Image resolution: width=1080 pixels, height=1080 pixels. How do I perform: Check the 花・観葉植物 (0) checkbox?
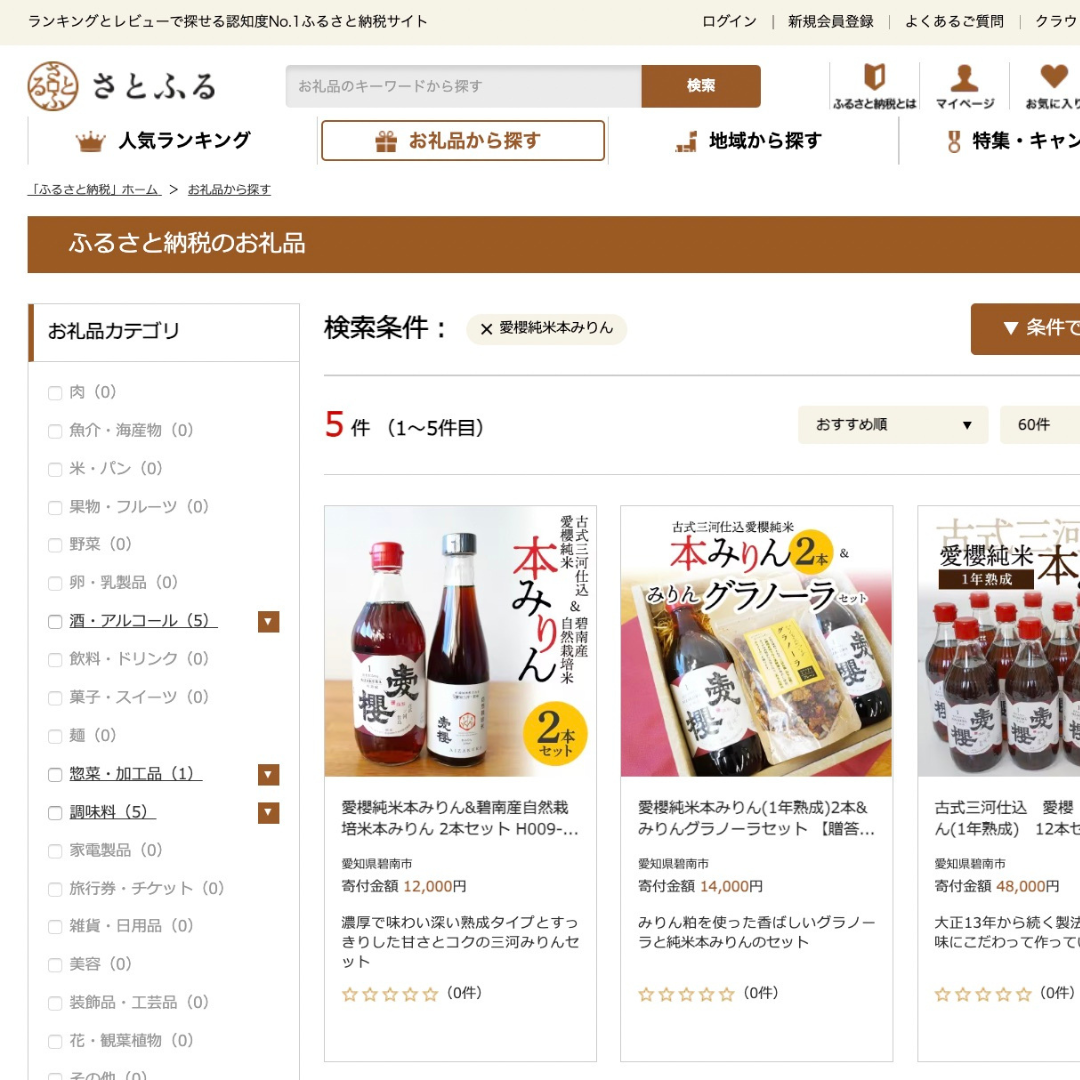pos(55,1041)
